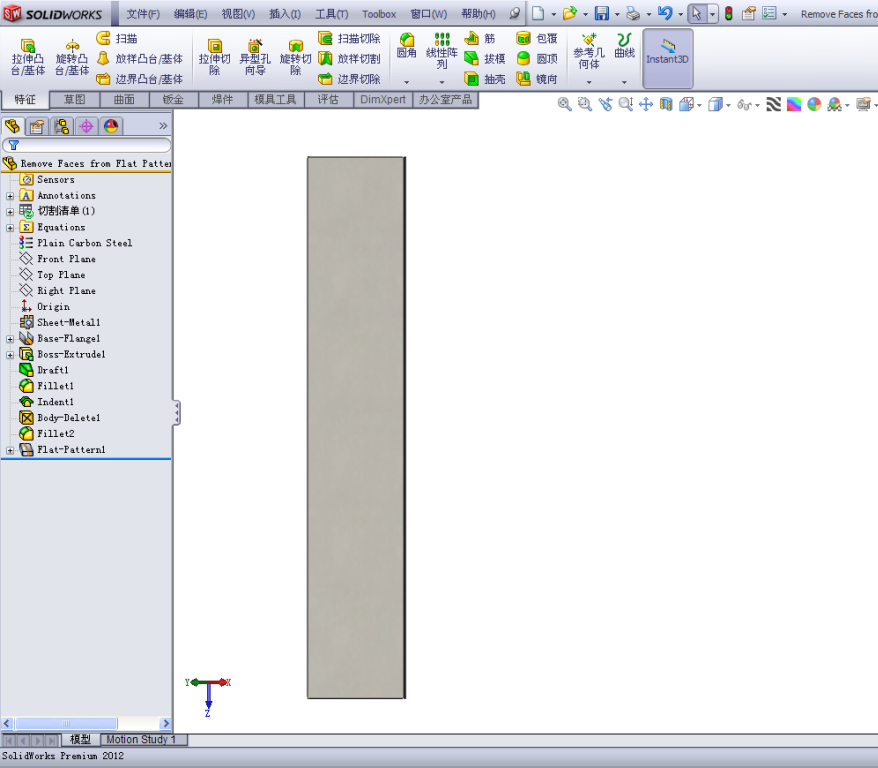Click the Boundary Boss/Base (边界凸台/基体) tool
The image size is (878, 768).
click(x=139, y=79)
